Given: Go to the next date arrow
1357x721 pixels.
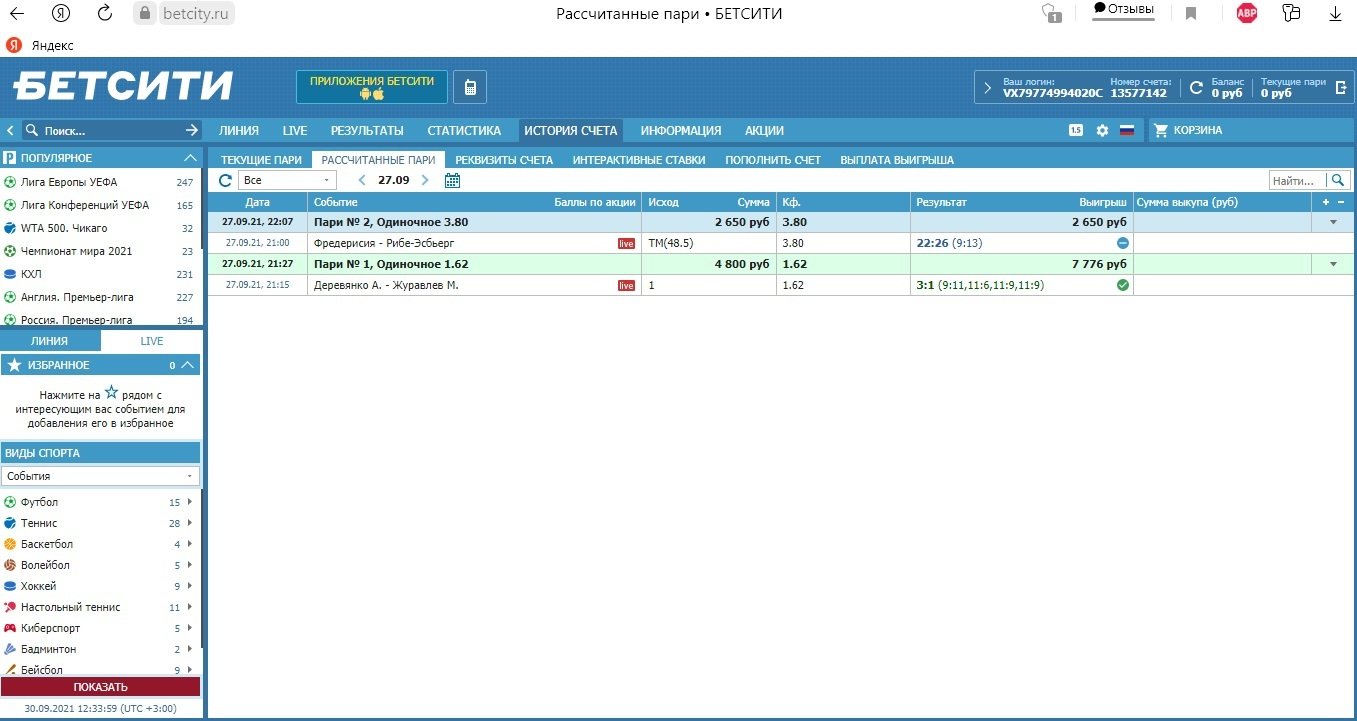Looking at the screenshot, I should coord(425,180).
